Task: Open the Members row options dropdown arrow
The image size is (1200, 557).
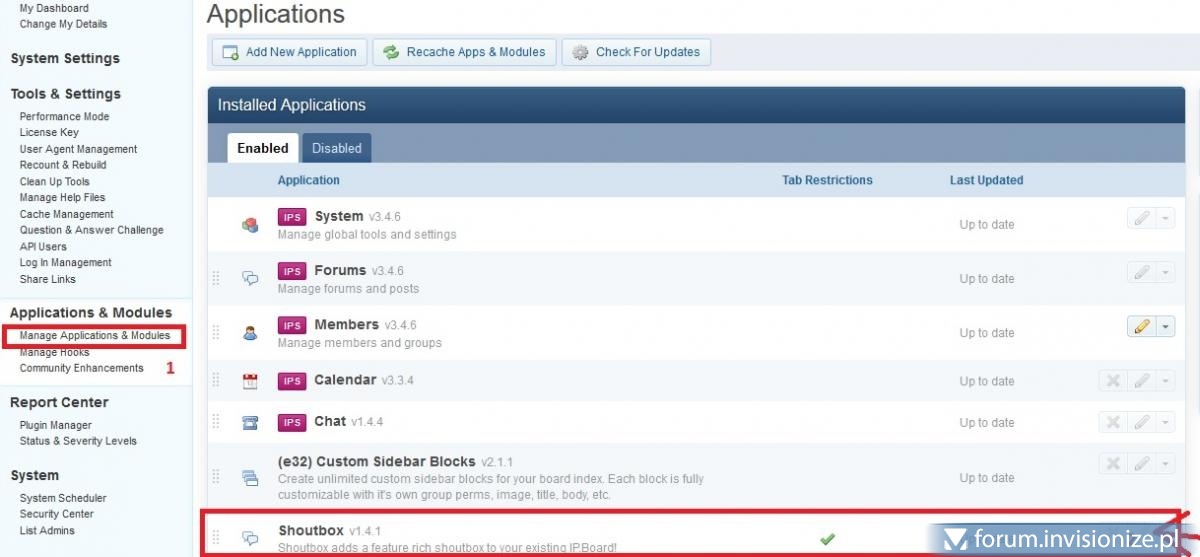Action: click(x=1165, y=326)
